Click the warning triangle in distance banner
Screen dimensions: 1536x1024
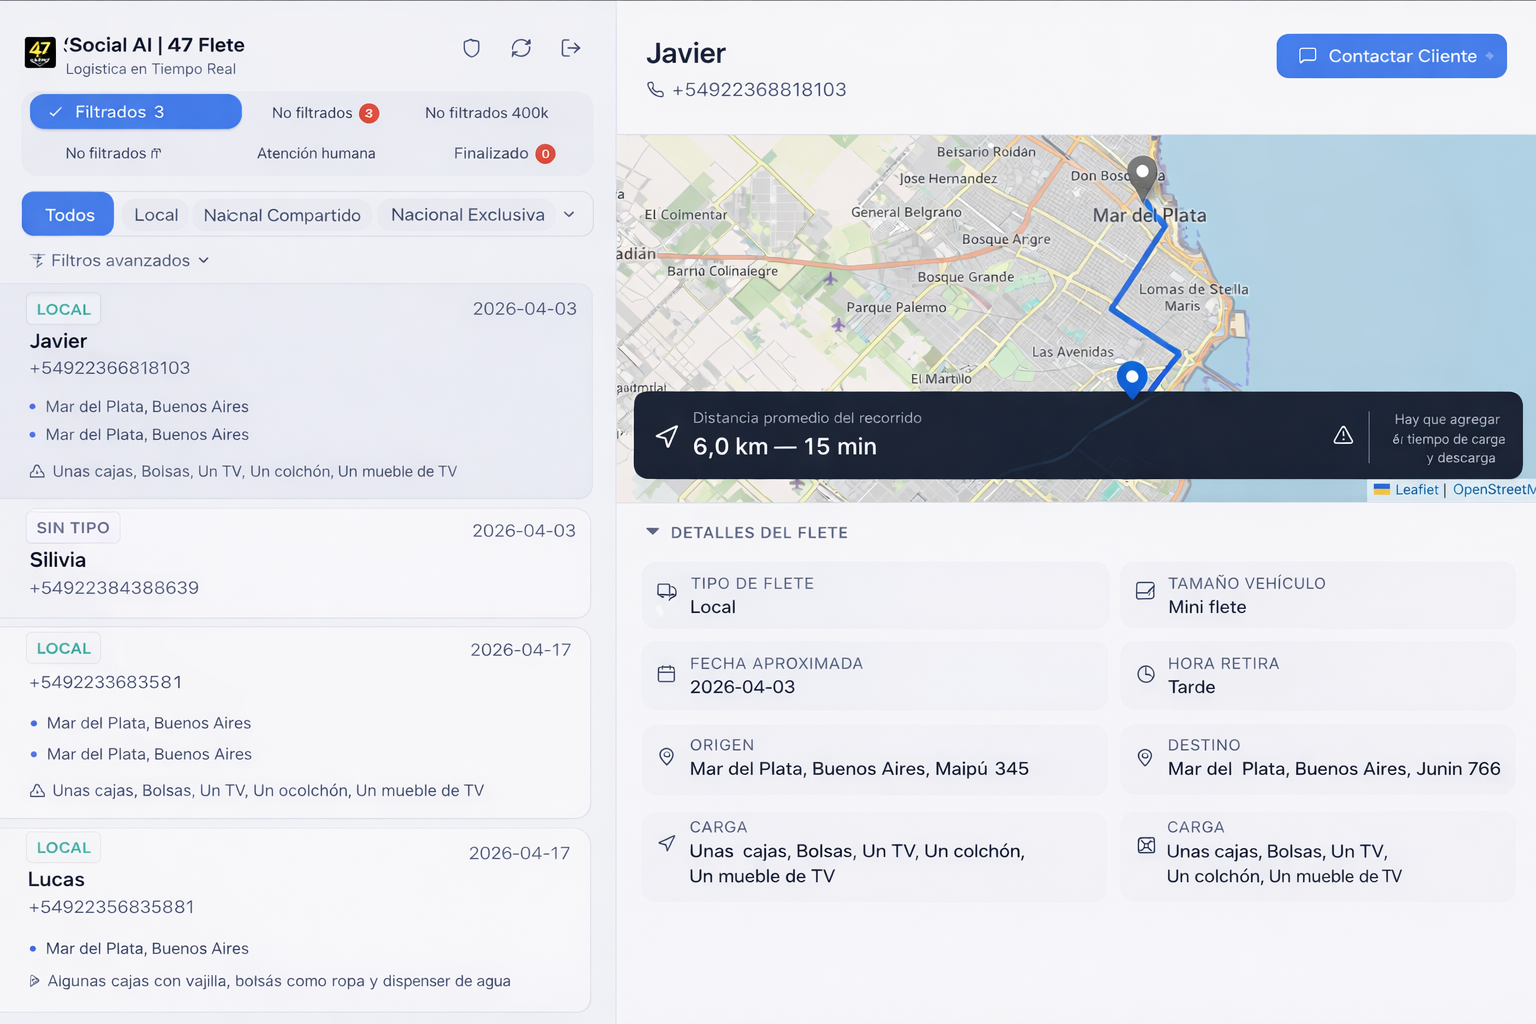(1343, 435)
